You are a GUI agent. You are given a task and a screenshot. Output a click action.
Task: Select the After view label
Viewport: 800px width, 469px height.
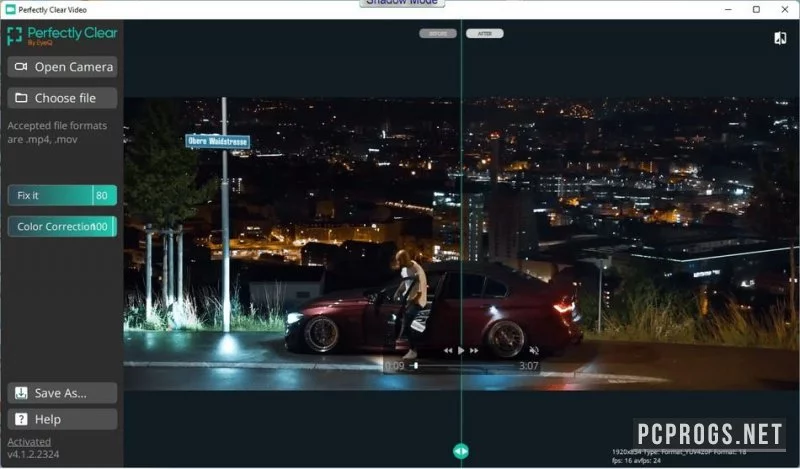point(485,34)
